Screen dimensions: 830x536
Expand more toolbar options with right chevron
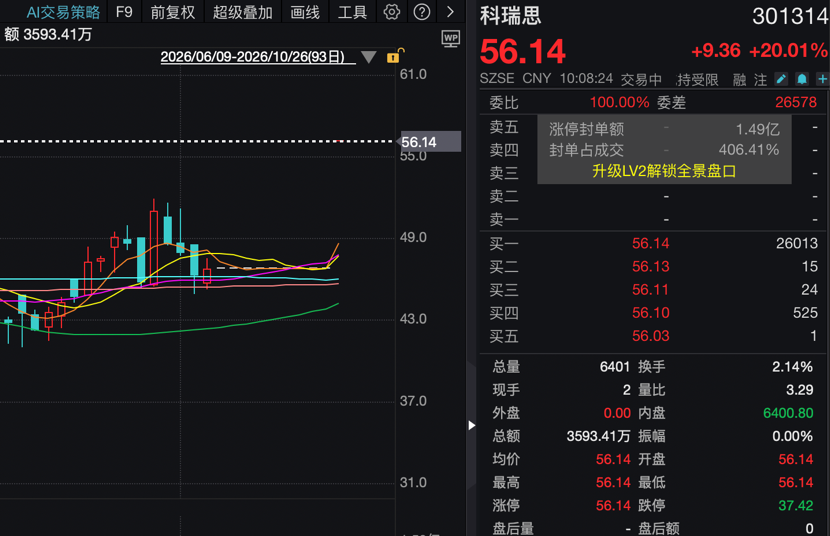point(450,12)
